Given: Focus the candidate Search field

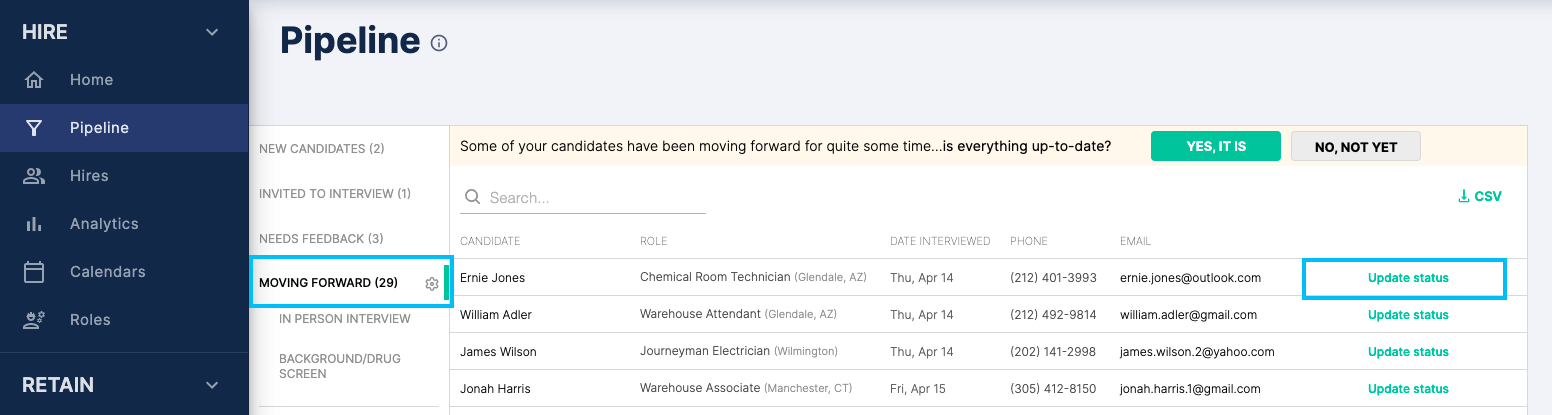Looking at the screenshot, I should pyautogui.click(x=583, y=198).
